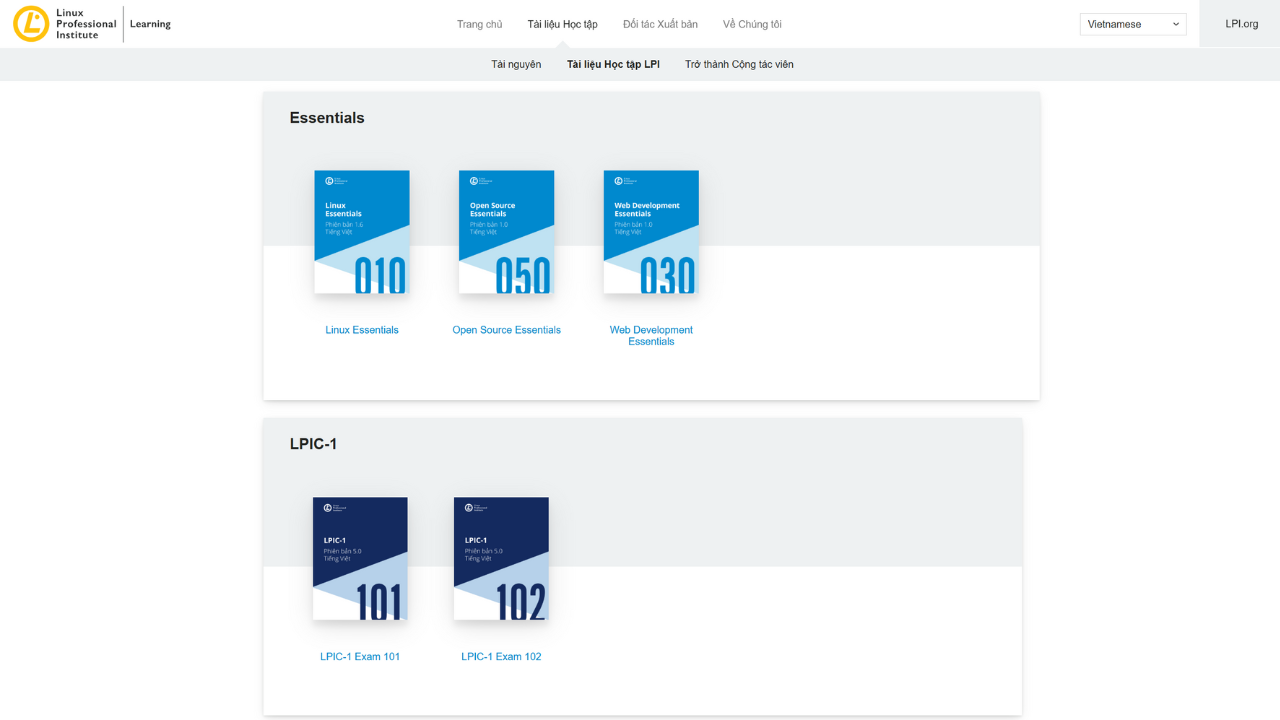Open the Trang chủ menu item

tap(480, 24)
